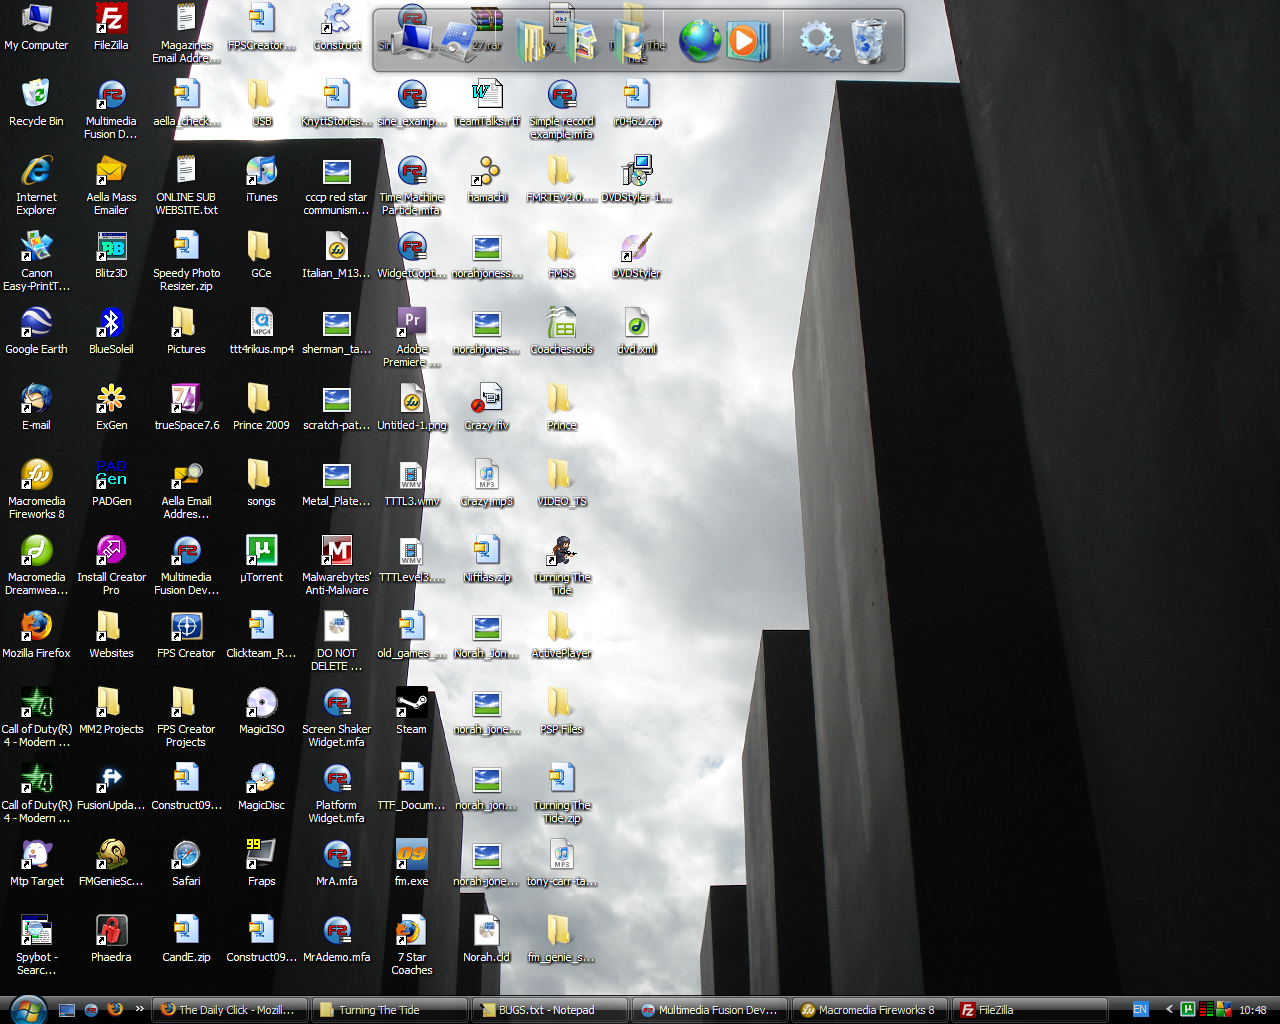Select the FPS Creator desktop shortcut
Screen dimensions: 1280x1024
click(x=186, y=635)
